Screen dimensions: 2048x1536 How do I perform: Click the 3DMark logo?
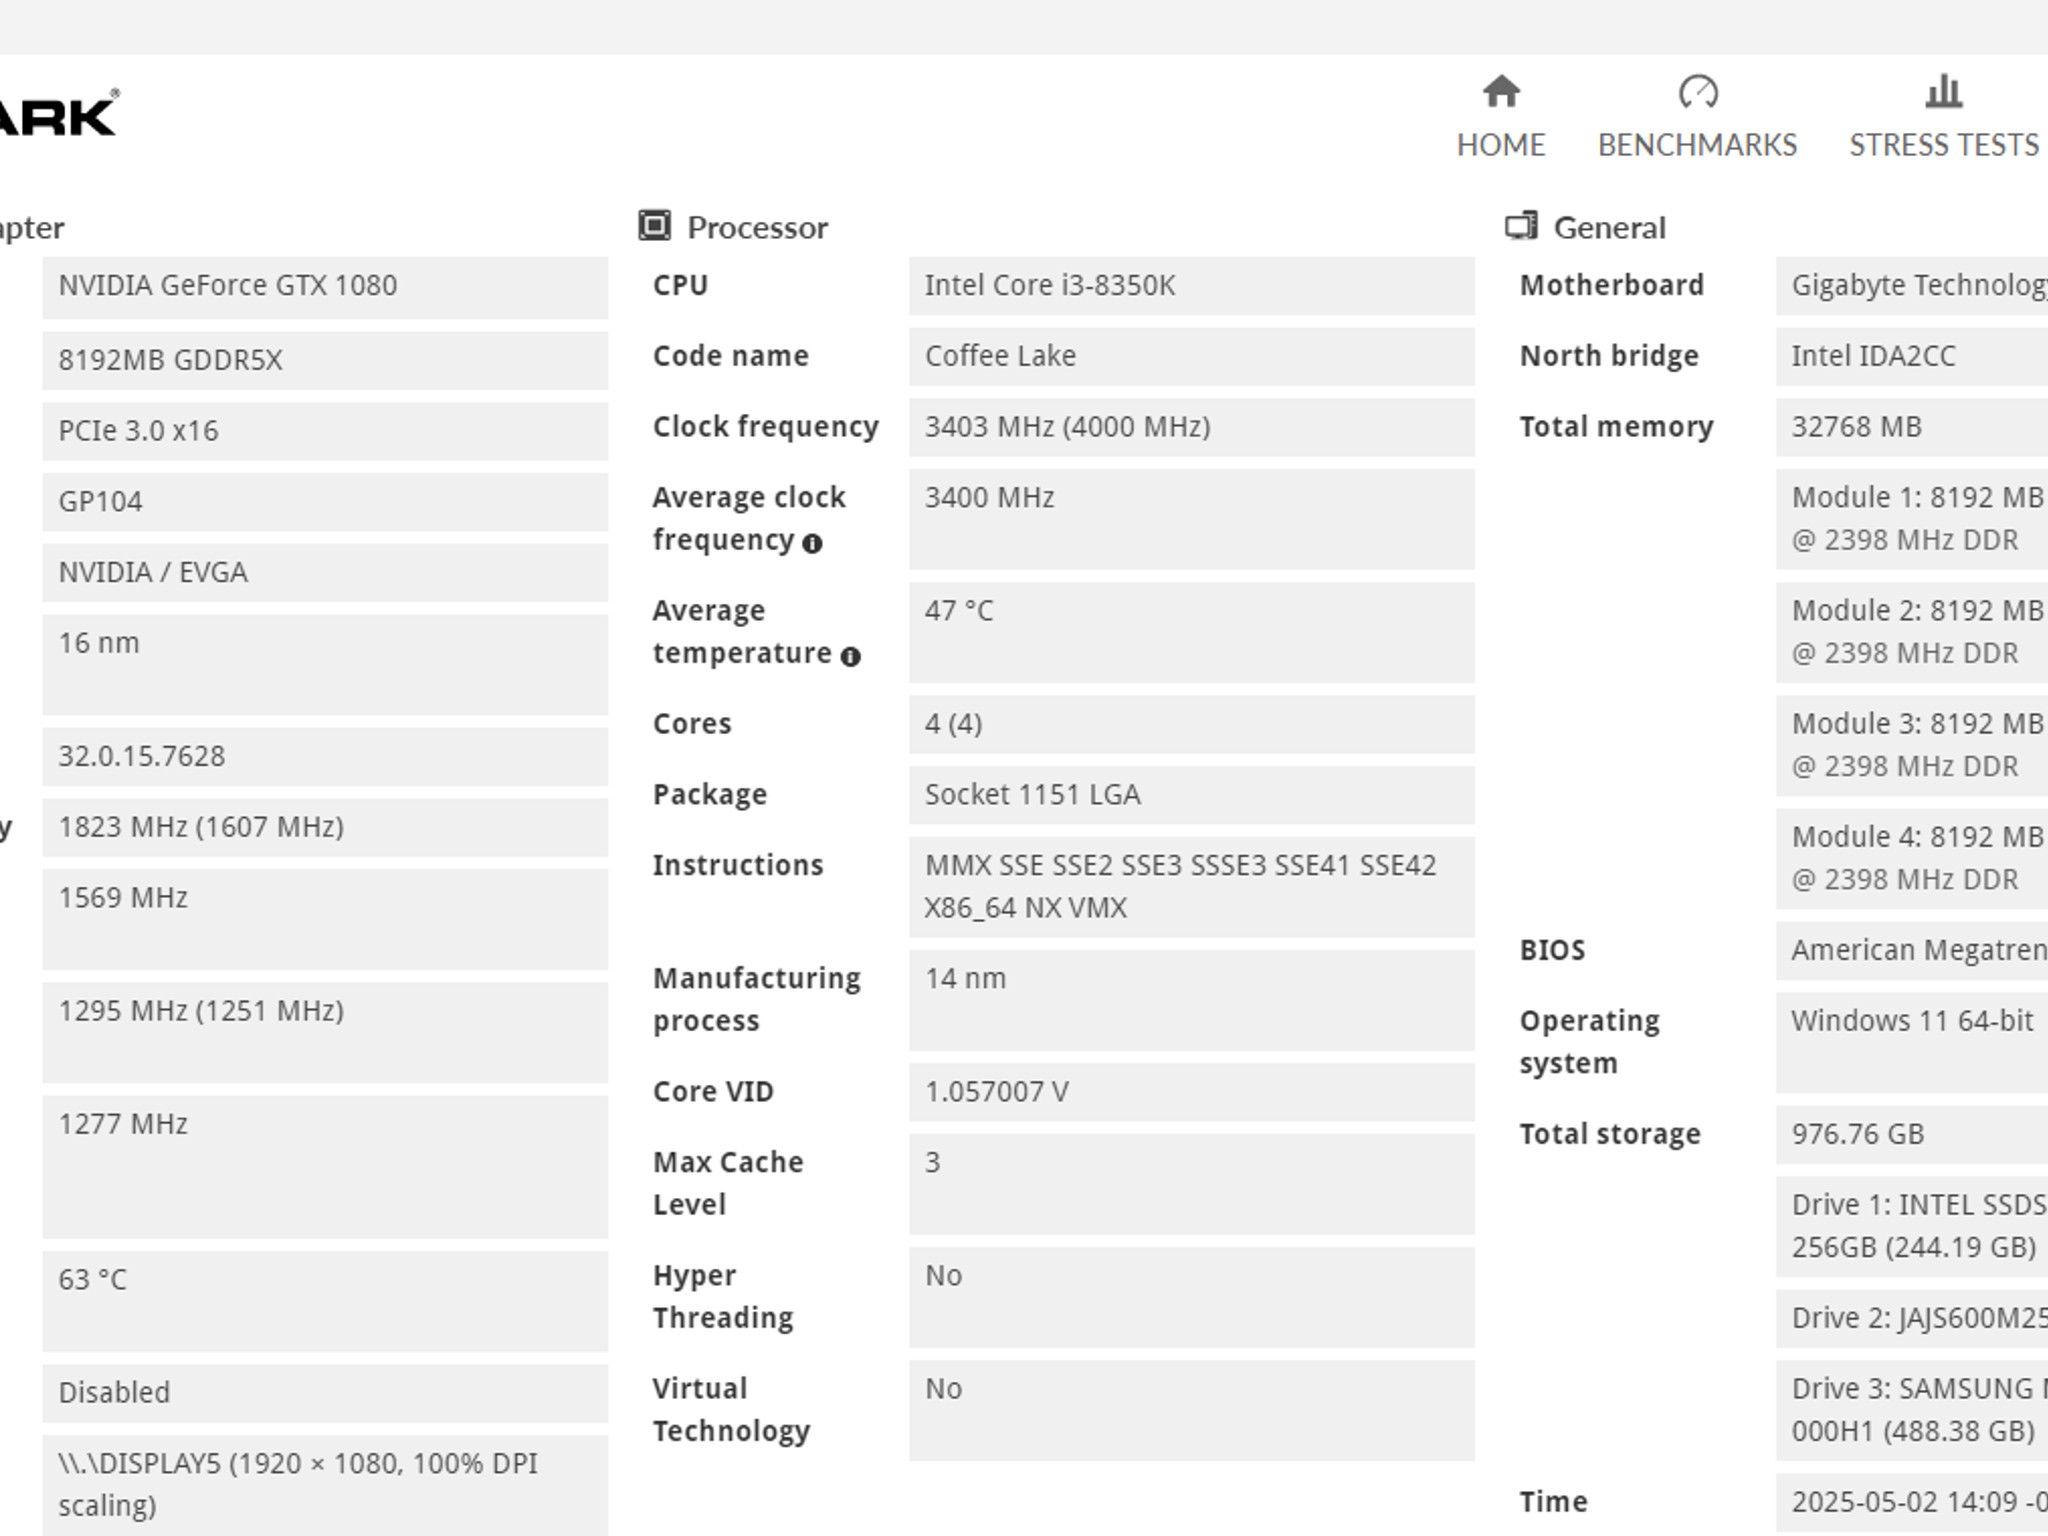click(58, 112)
